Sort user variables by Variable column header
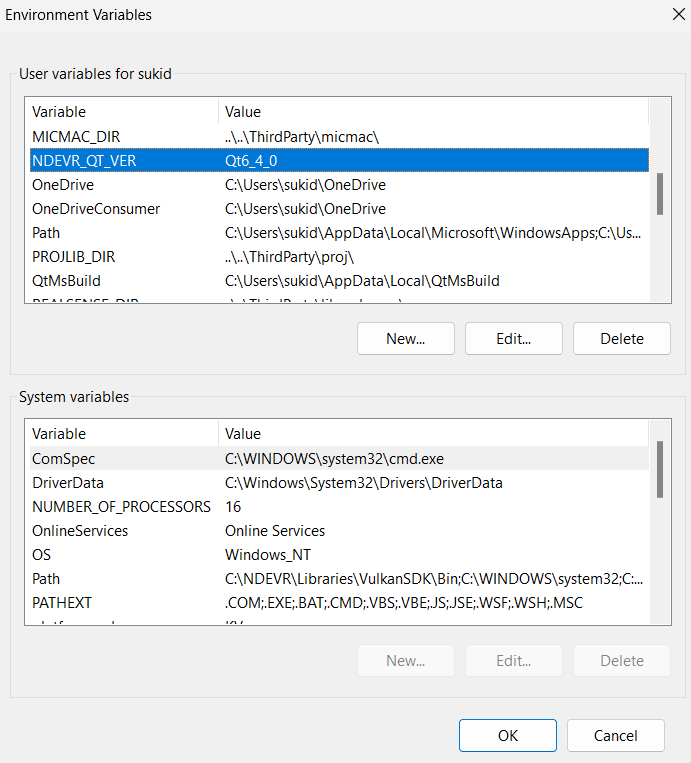Viewport: 691px width, 763px height. pos(120,111)
